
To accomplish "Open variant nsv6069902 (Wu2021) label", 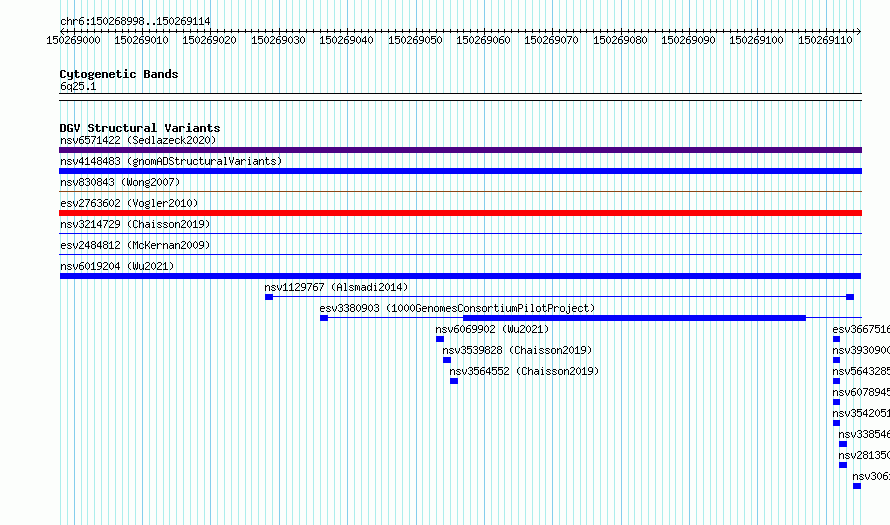I will pyautogui.click(x=492, y=329).
